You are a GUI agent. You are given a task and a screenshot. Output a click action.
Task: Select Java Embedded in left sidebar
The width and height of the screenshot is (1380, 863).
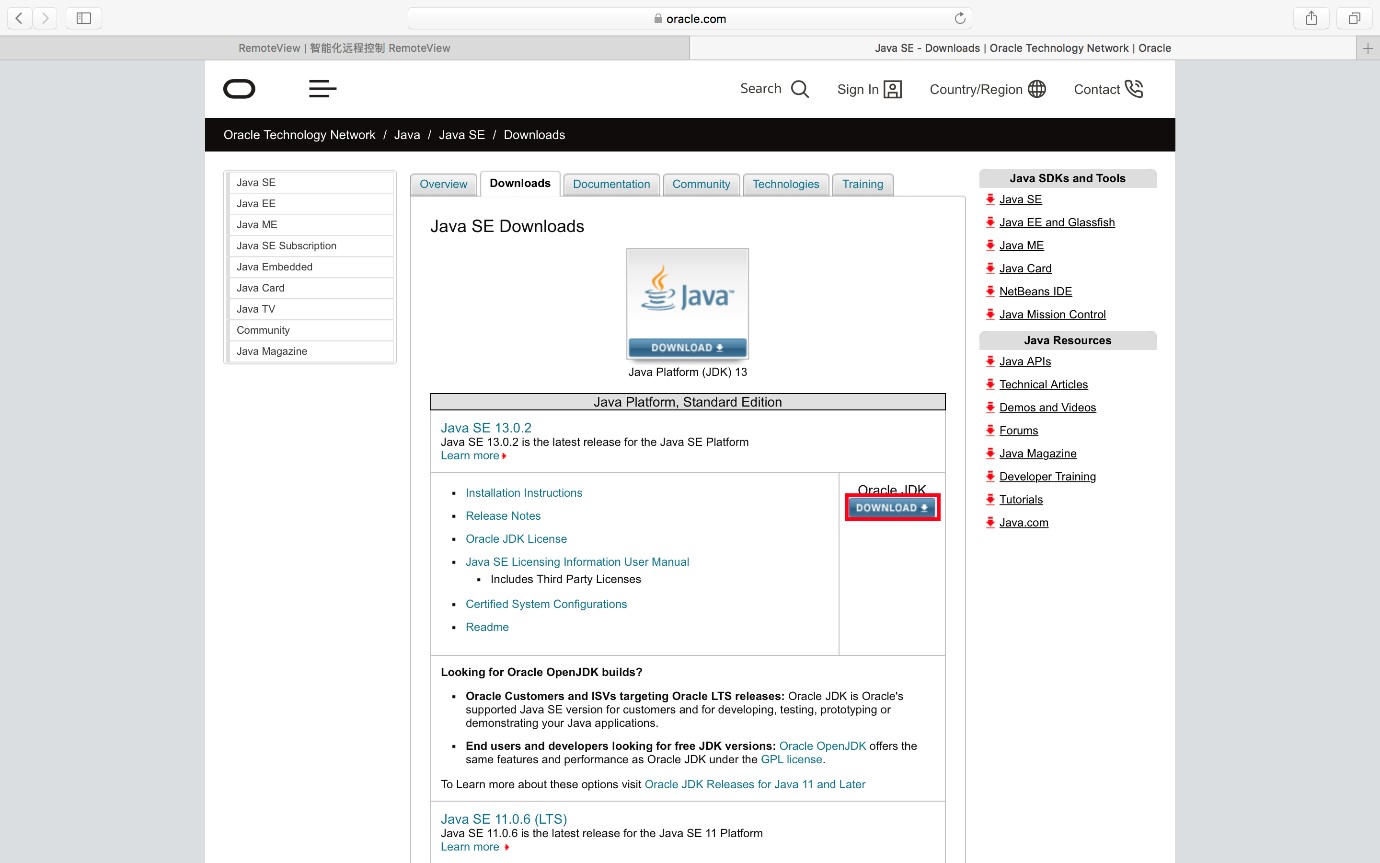[311, 267]
